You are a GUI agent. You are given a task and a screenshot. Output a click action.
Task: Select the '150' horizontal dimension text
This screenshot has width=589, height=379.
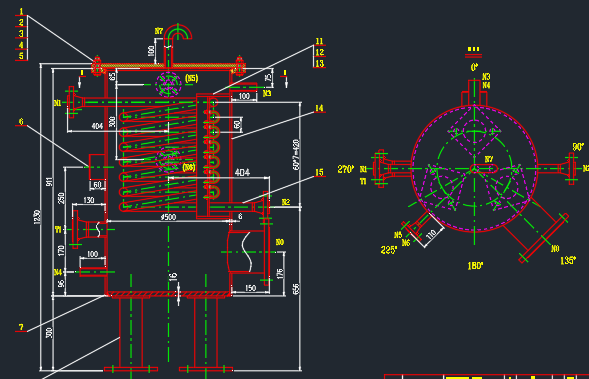tap(251, 288)
